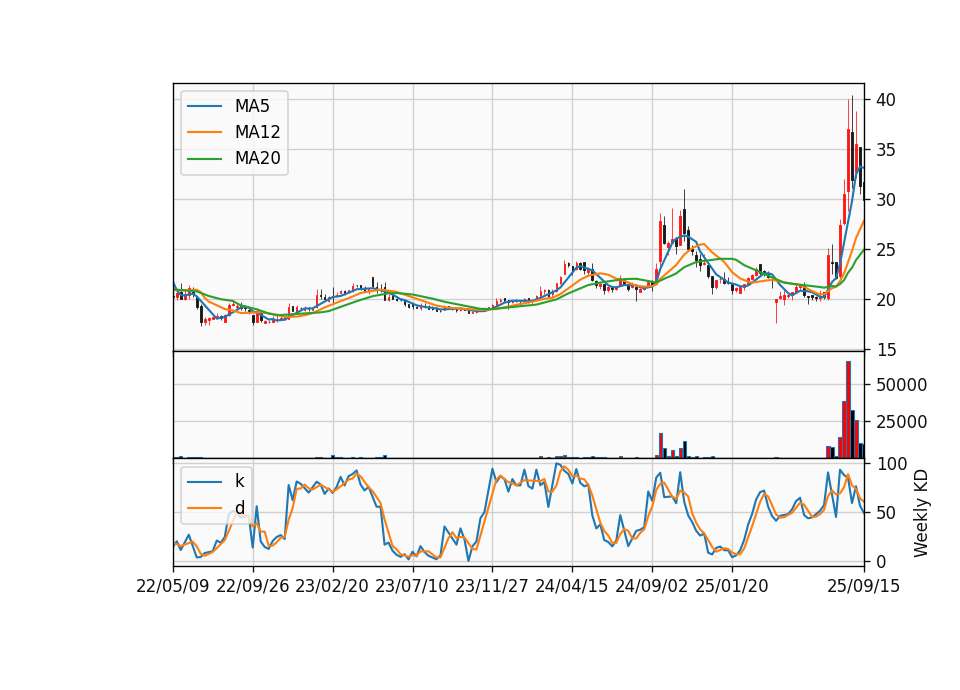The width and height of the screenshot is (960, 690).
Task: Click the volume axis value 50000
Action: pyautogui.click(x=901, y=385)
